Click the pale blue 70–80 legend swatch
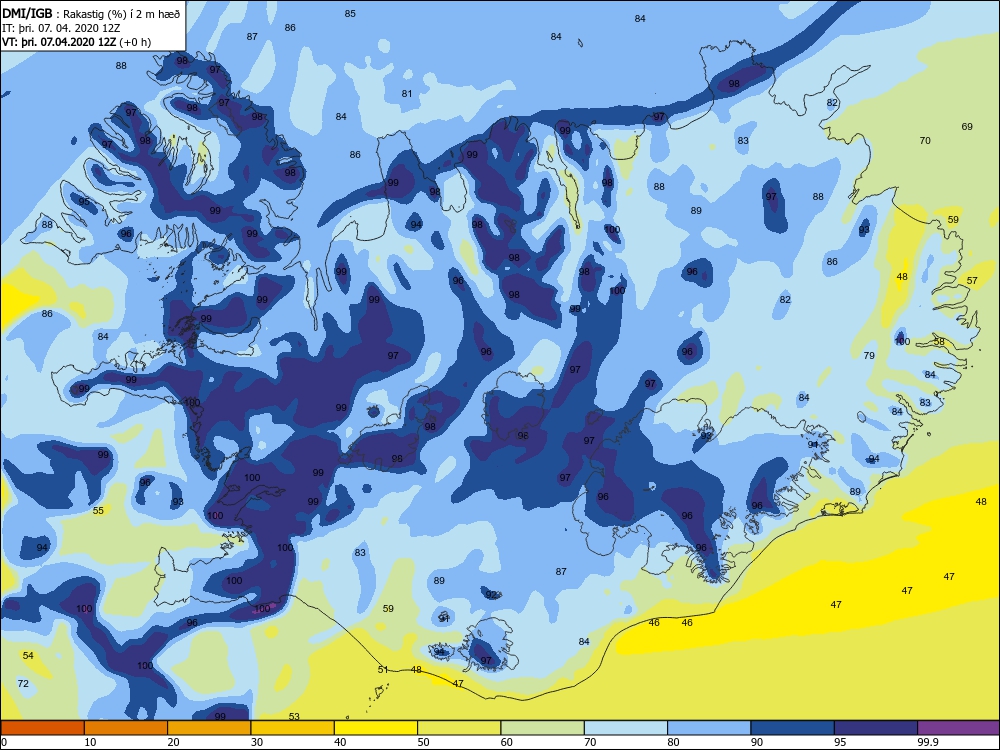 (x=626, y=728)
